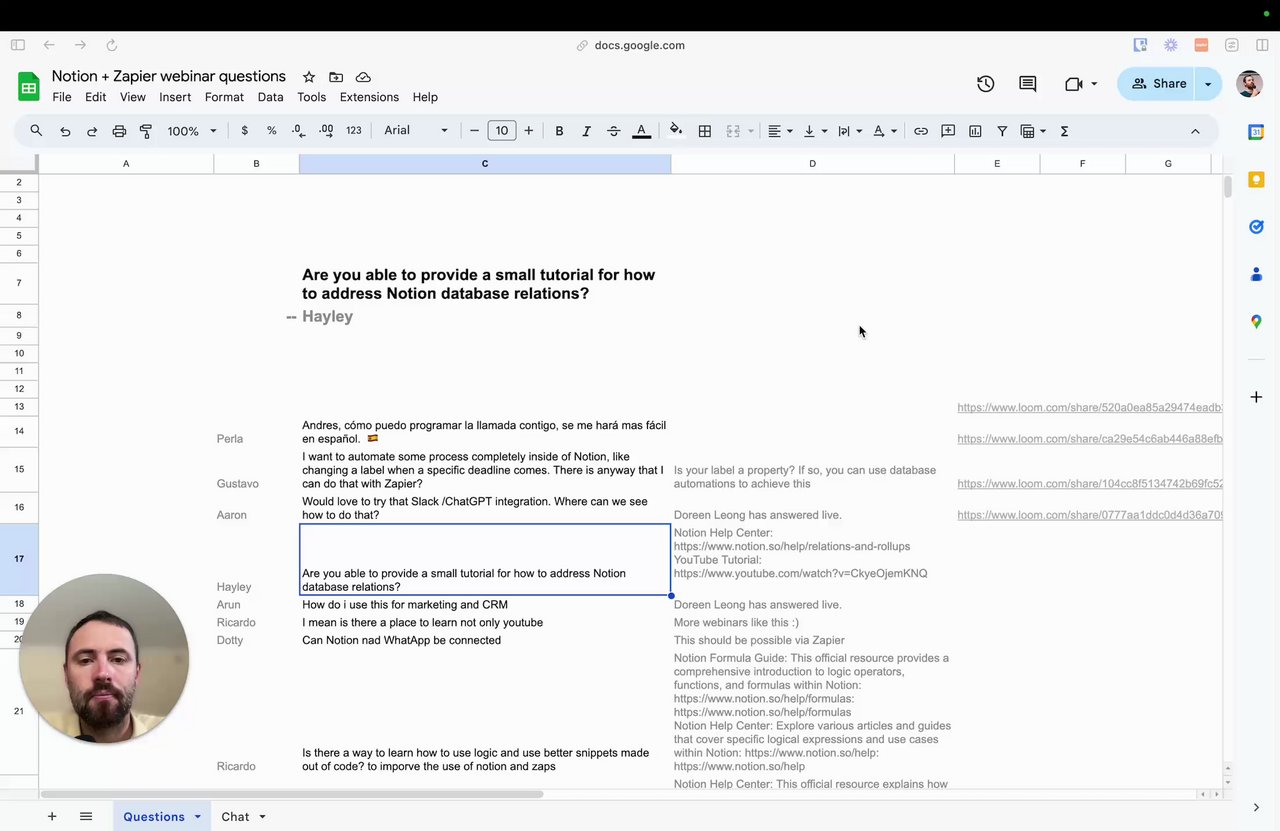Increase decimal places
Image resolution: width=1280 pixels, height=831 pixels.
(326, 131)
